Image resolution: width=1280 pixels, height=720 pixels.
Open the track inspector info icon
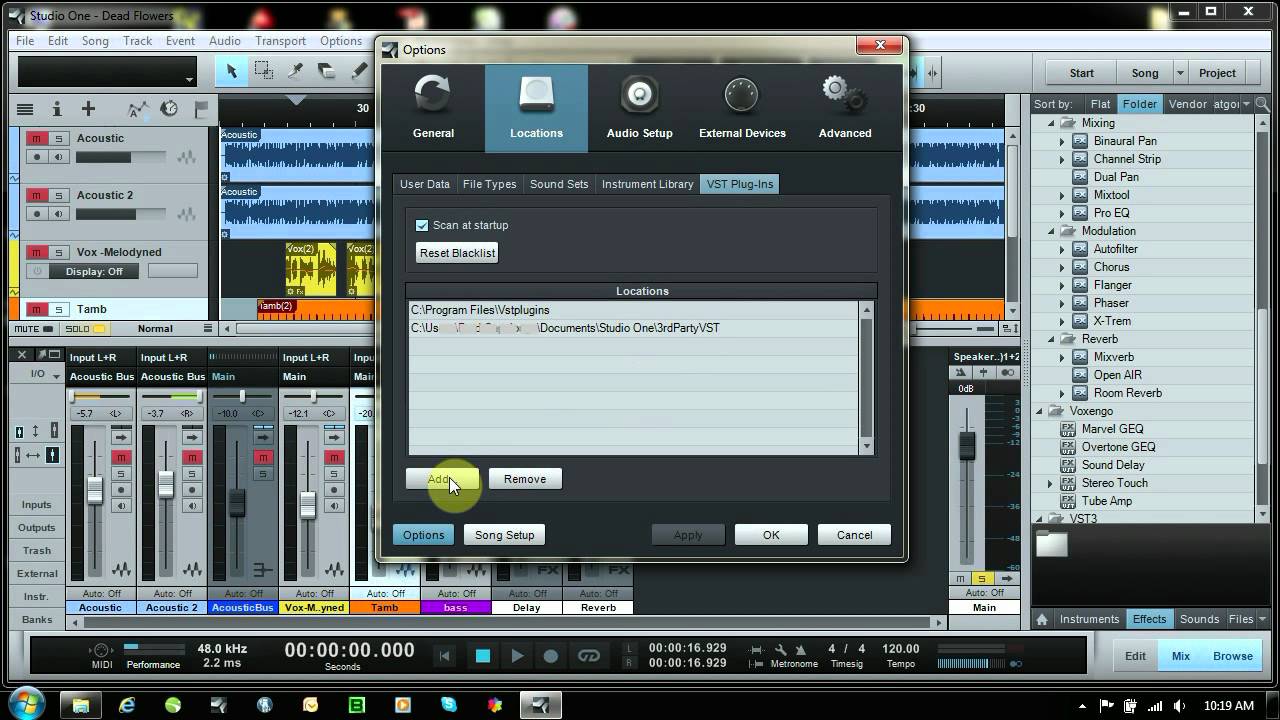click(x=56, y=109)
